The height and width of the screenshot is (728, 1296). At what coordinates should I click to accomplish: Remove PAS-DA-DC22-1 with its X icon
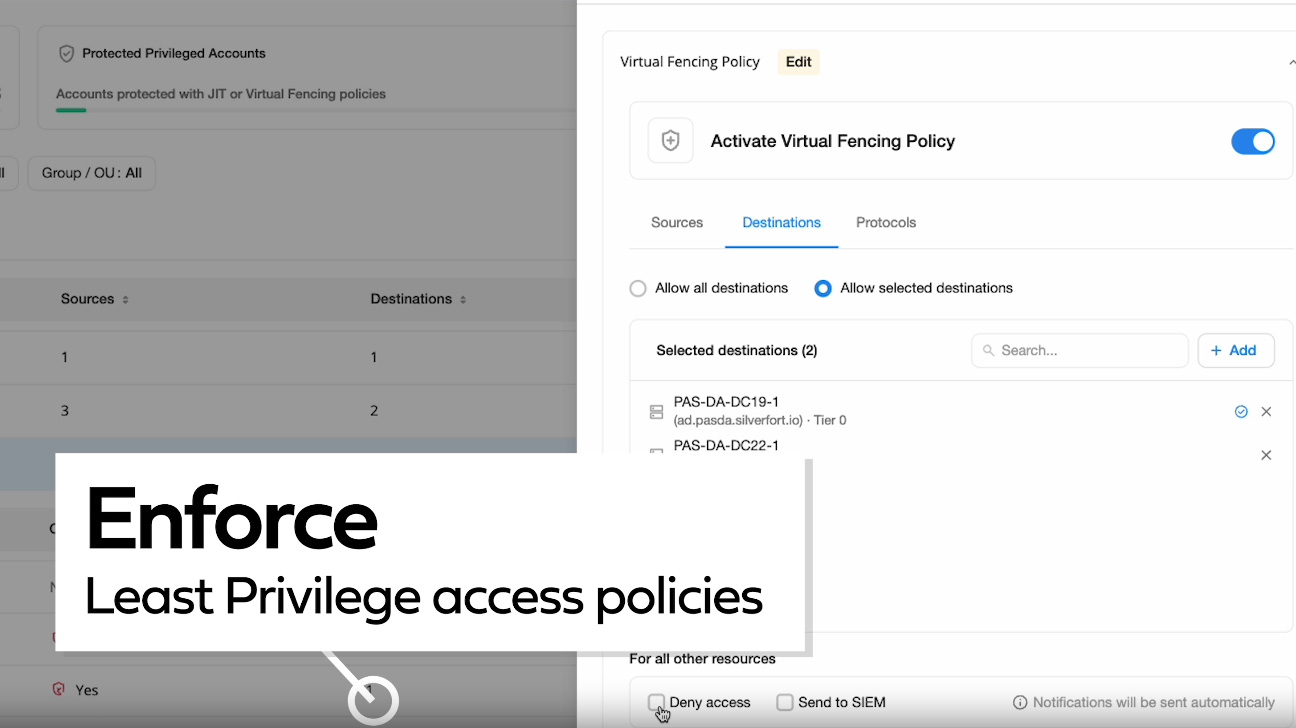click(x=1266, y=455)
